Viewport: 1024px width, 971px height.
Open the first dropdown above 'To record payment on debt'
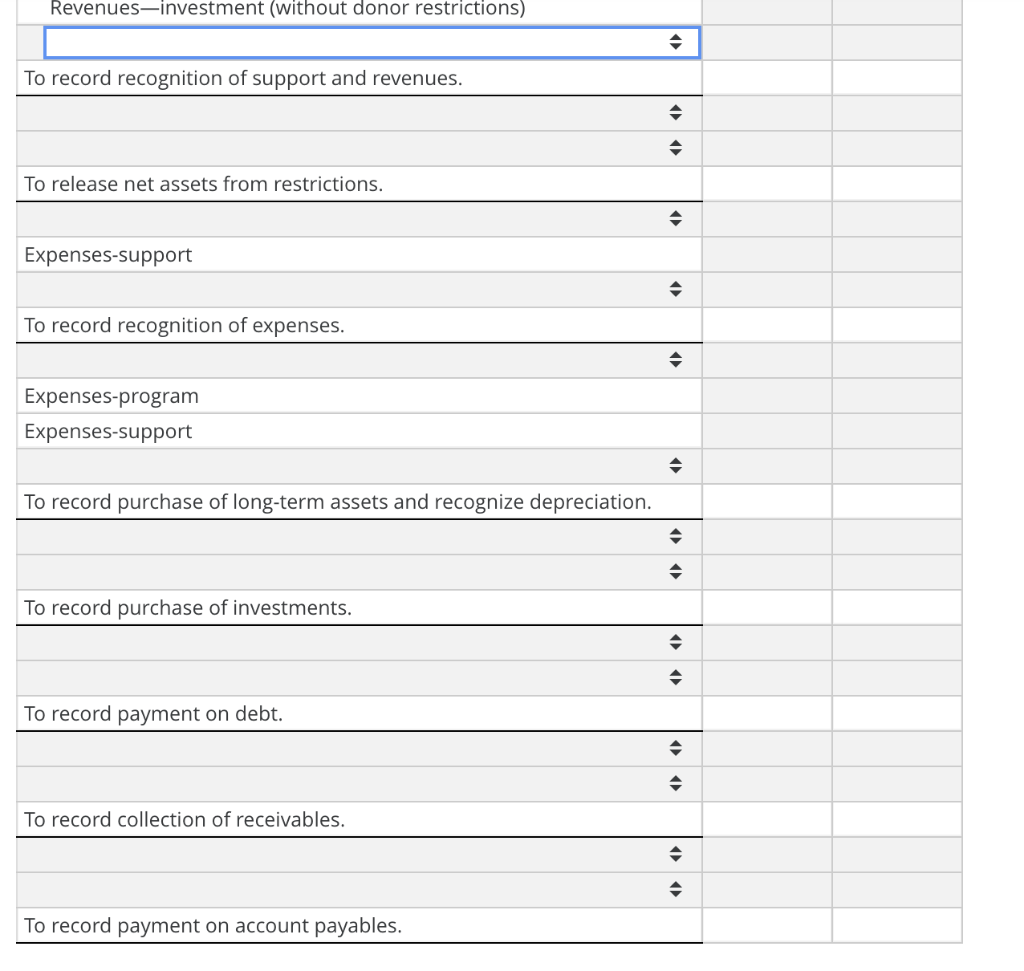point(677,642)
